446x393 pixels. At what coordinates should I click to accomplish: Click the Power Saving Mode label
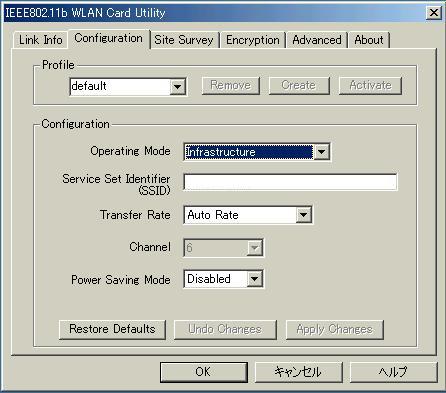coord(121,280)
